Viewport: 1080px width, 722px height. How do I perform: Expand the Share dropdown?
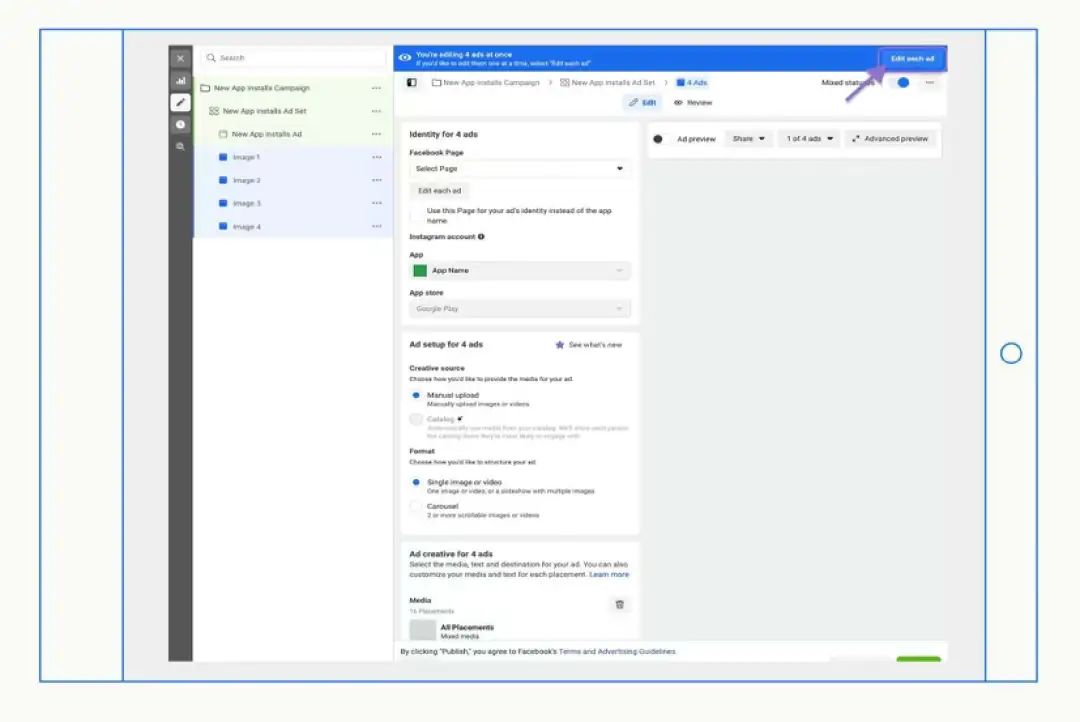[749, 139]
